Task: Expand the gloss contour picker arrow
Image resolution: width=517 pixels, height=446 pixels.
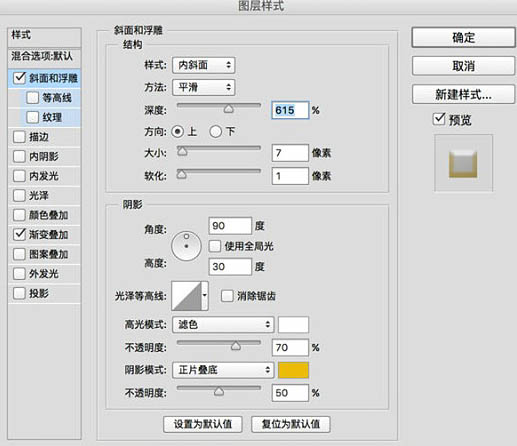Action: coord(205,296)
